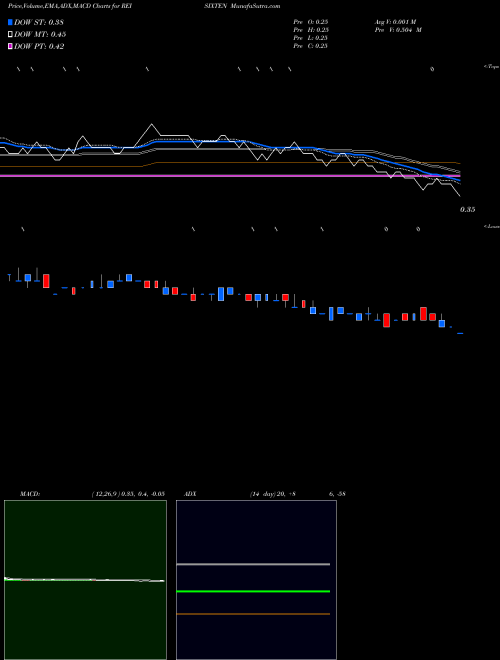Click the 'SIXTEN MunafaSutra.com' title text
The height and width of the screenshot is (660, 500).
point(243,6)
